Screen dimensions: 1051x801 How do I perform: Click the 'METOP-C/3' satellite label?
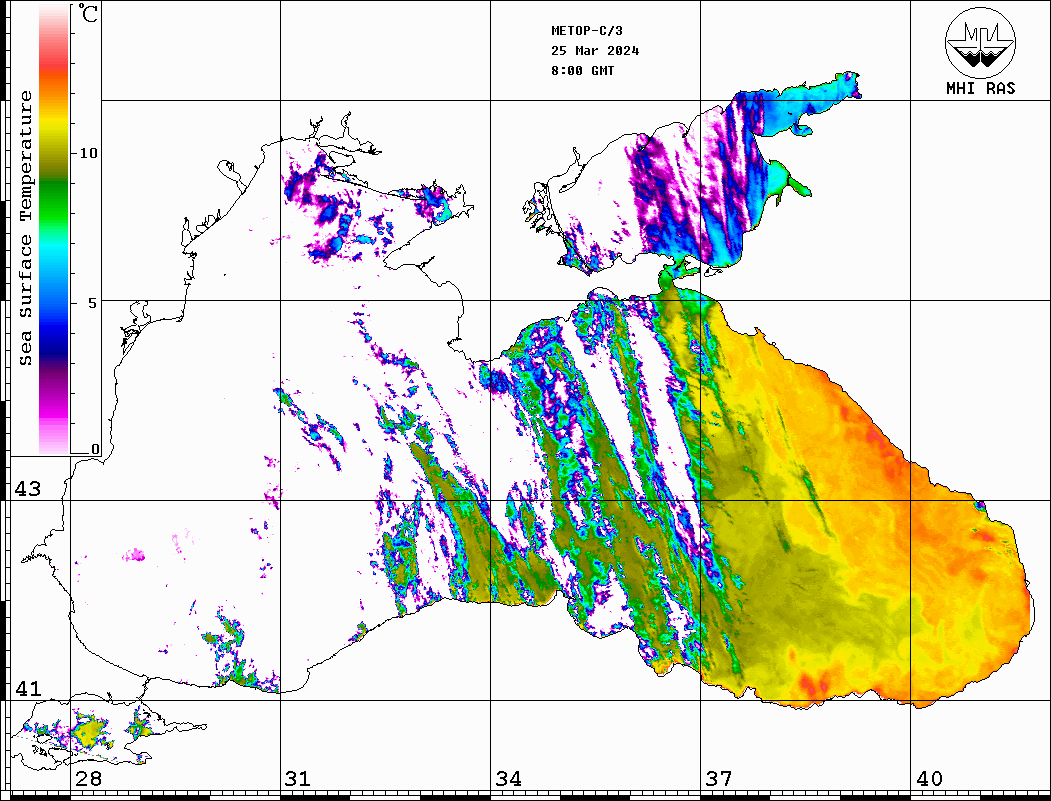click(587, 31)
